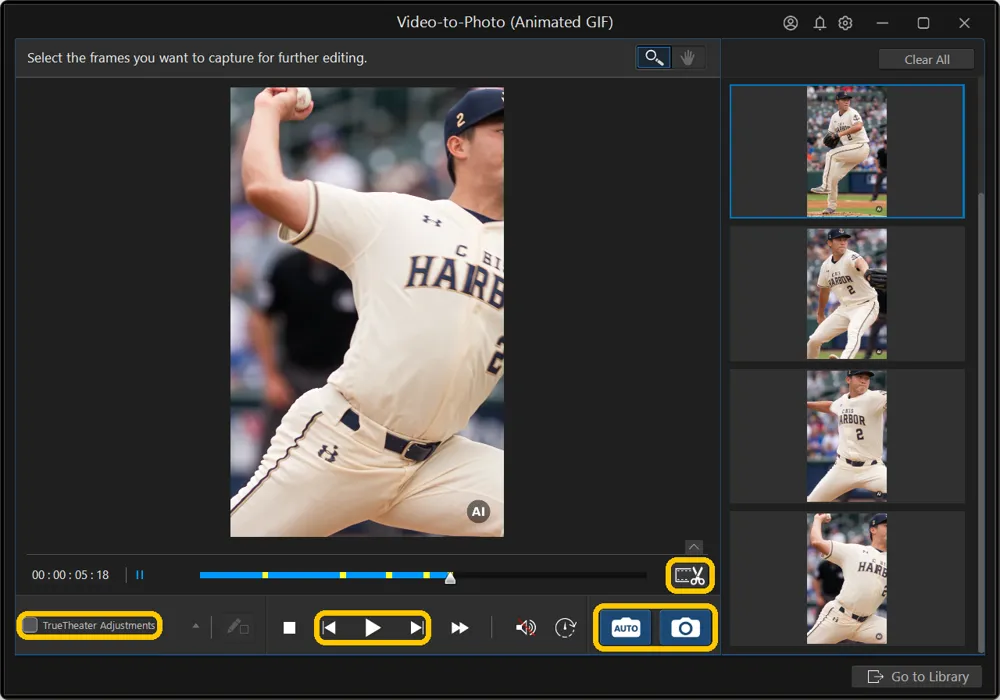1000x700 pixels.
Task: Select the third captured thumbnail
Action: [x=847, y=436]
